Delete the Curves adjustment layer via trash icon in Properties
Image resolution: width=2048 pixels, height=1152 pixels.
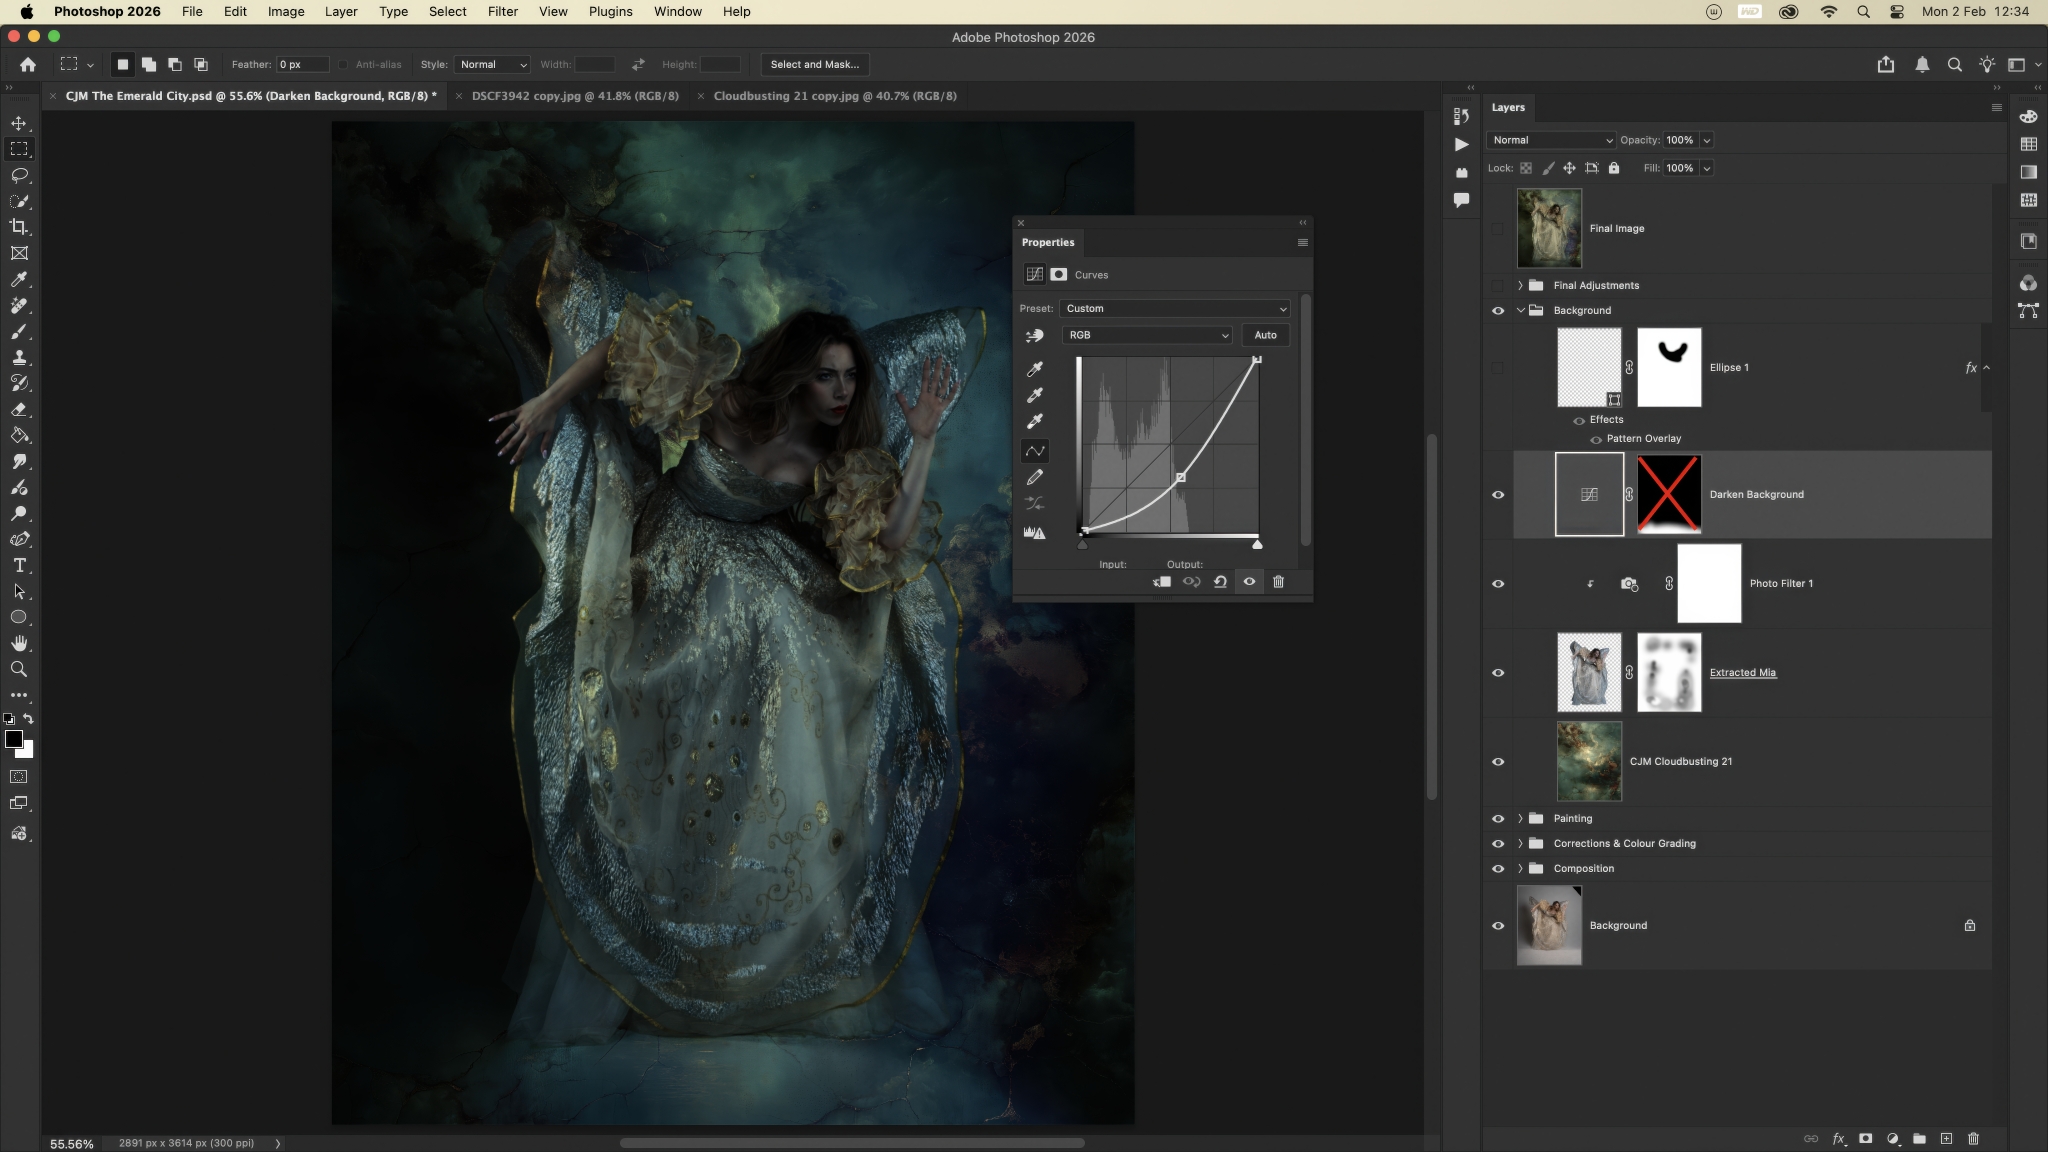click(1278, 582)
